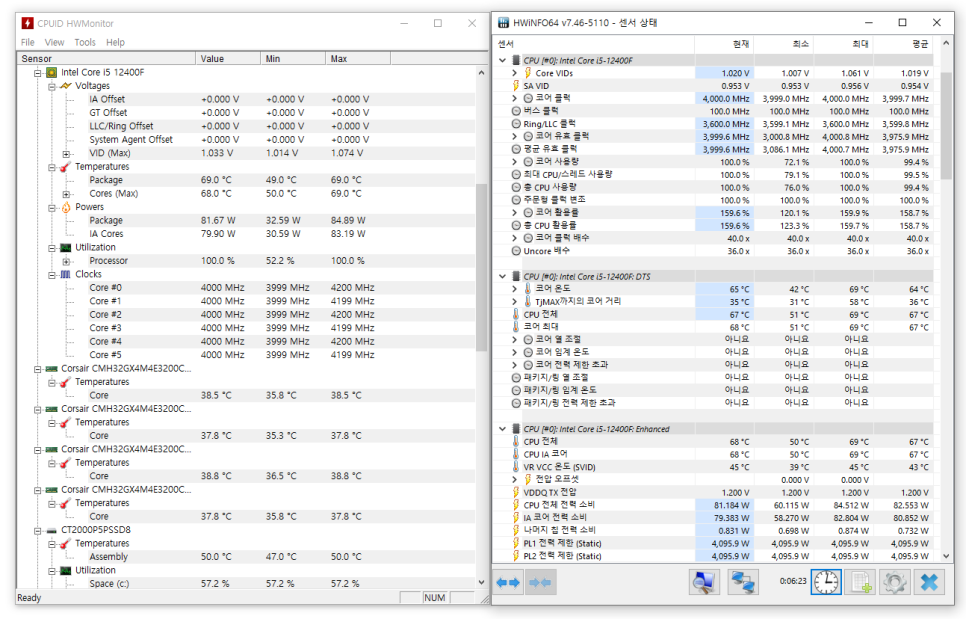966x619 pixels.
Task: Expand the 코어 사용량 chevron
Action: pos(514,161)
